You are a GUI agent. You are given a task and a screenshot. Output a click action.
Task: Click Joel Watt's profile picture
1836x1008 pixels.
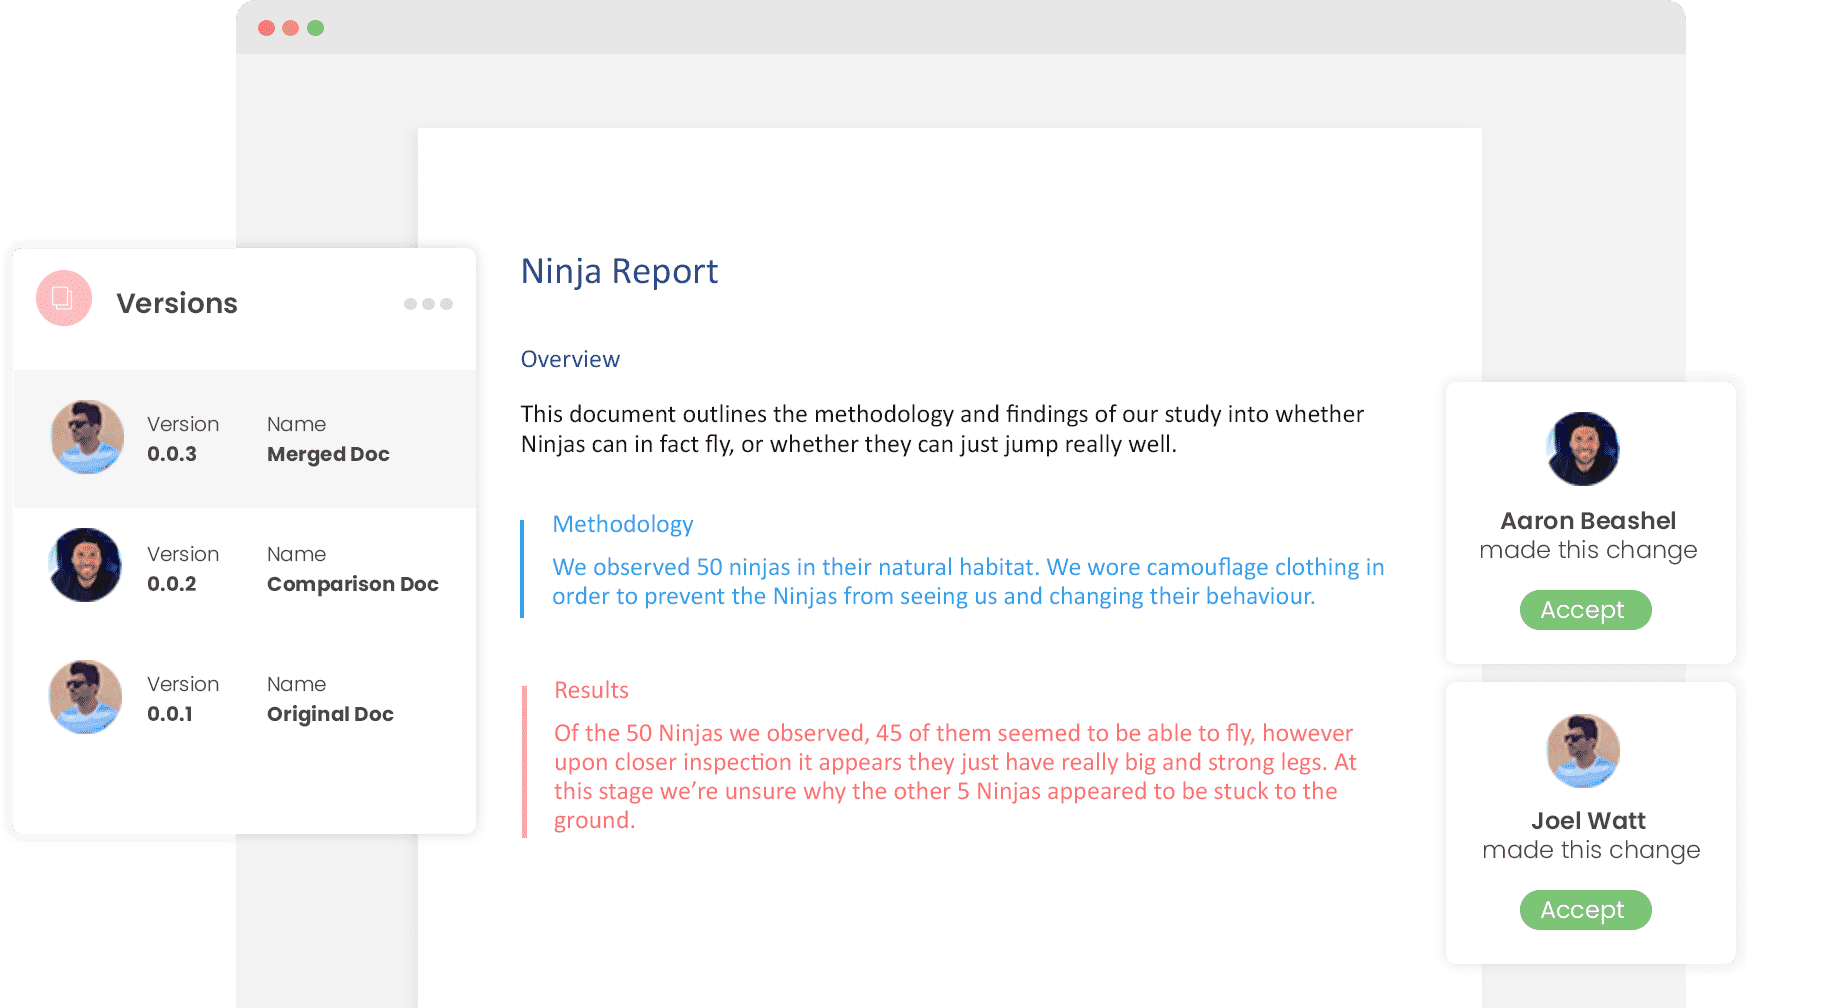(x=1583, y=751)
